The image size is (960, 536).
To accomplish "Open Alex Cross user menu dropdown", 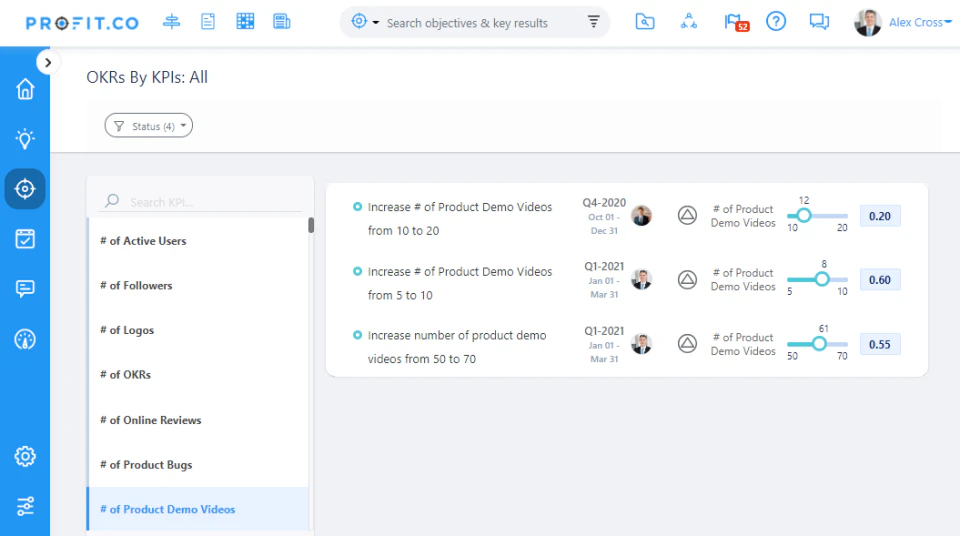I will pyautogui.click(x=920, y=23).
